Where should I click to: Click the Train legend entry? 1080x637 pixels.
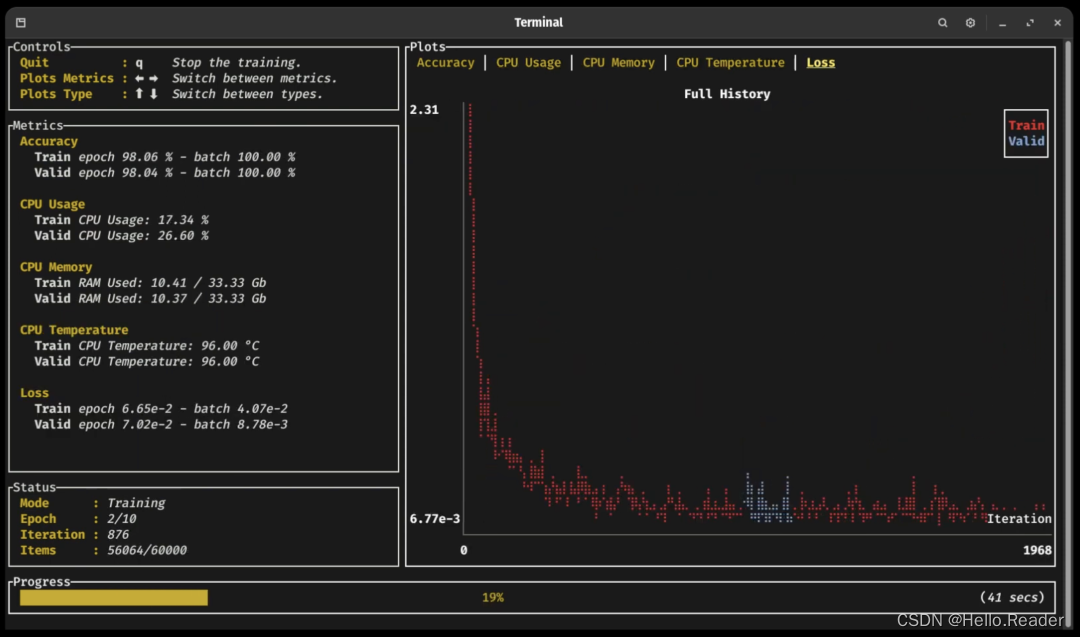1026,125
